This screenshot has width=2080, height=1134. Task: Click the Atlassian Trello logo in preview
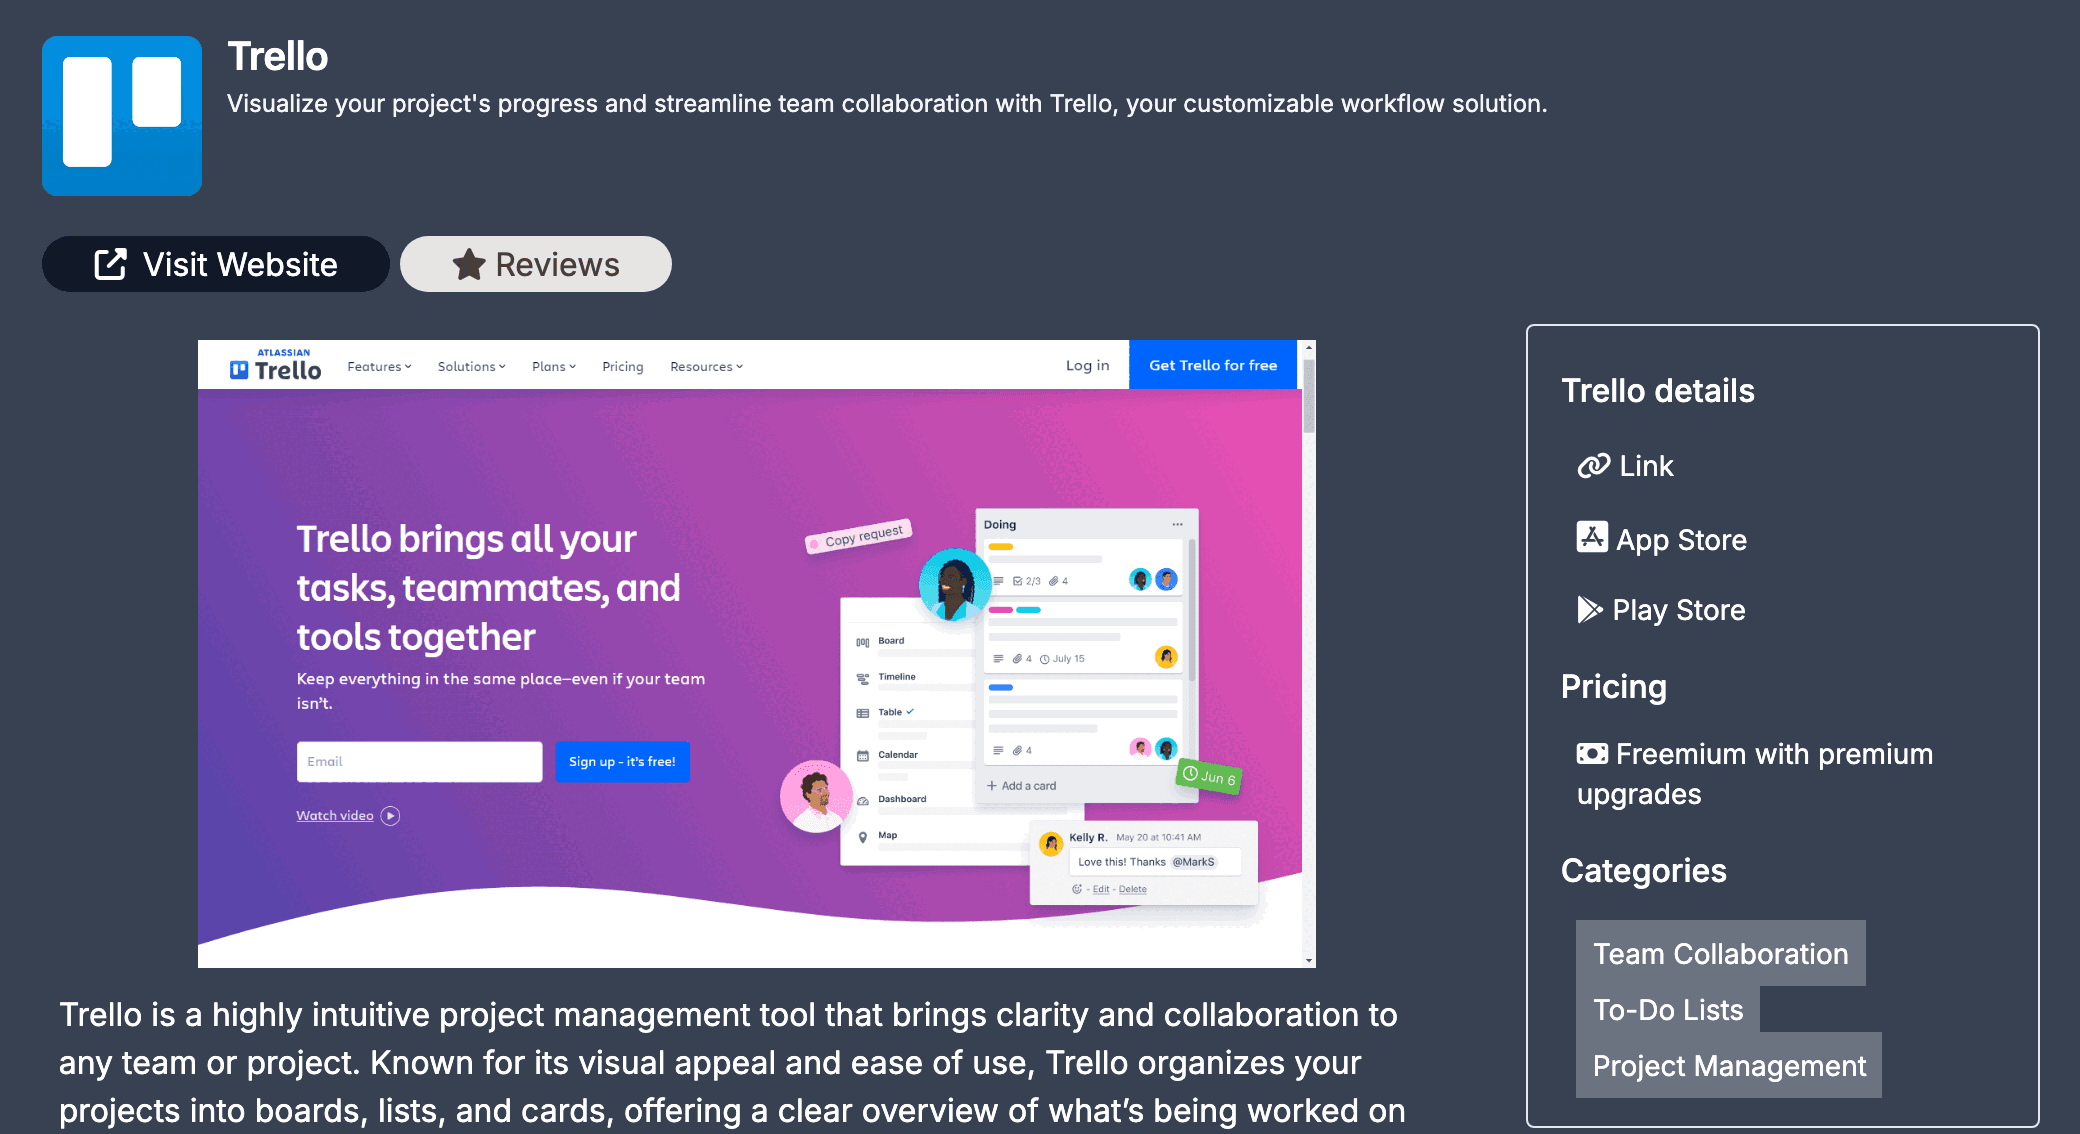click(x=276, y=366)
